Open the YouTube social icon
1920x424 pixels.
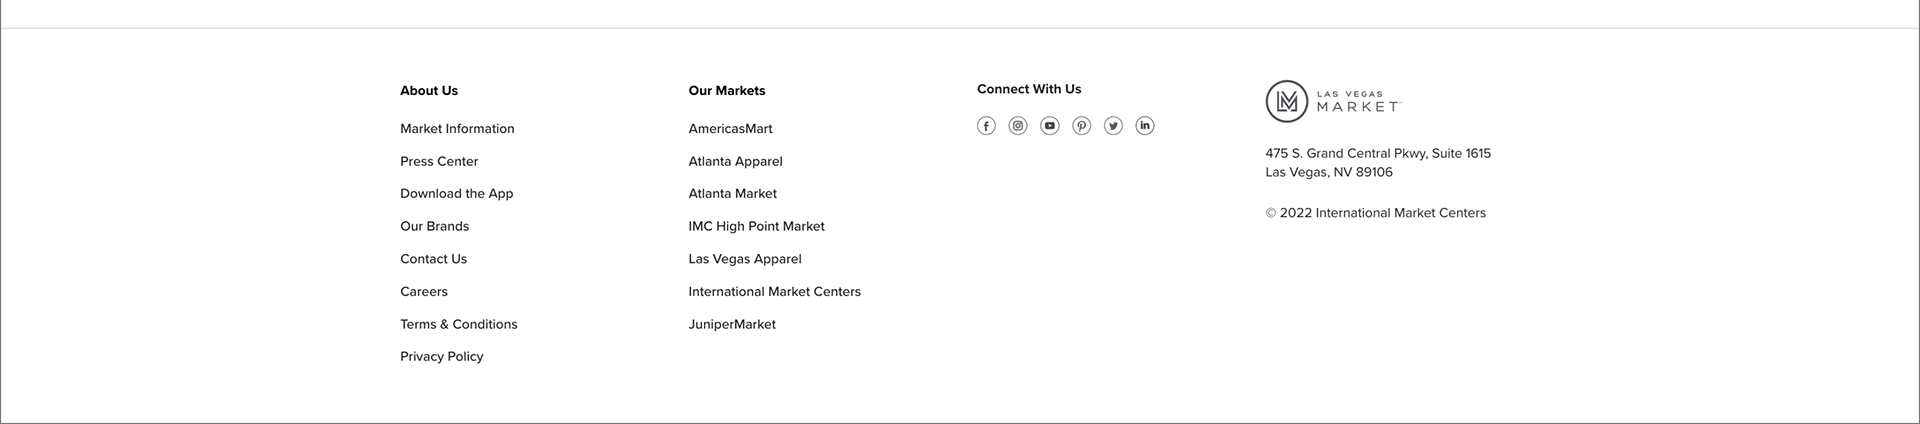pyautogui.click(x=1049, y=125)
